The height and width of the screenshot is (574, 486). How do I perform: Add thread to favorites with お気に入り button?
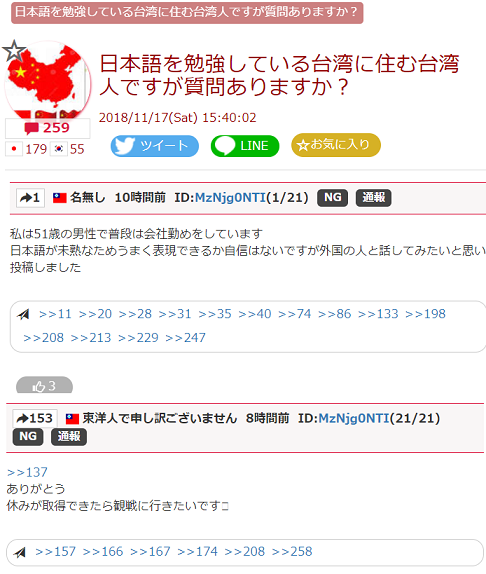(336, 145)
